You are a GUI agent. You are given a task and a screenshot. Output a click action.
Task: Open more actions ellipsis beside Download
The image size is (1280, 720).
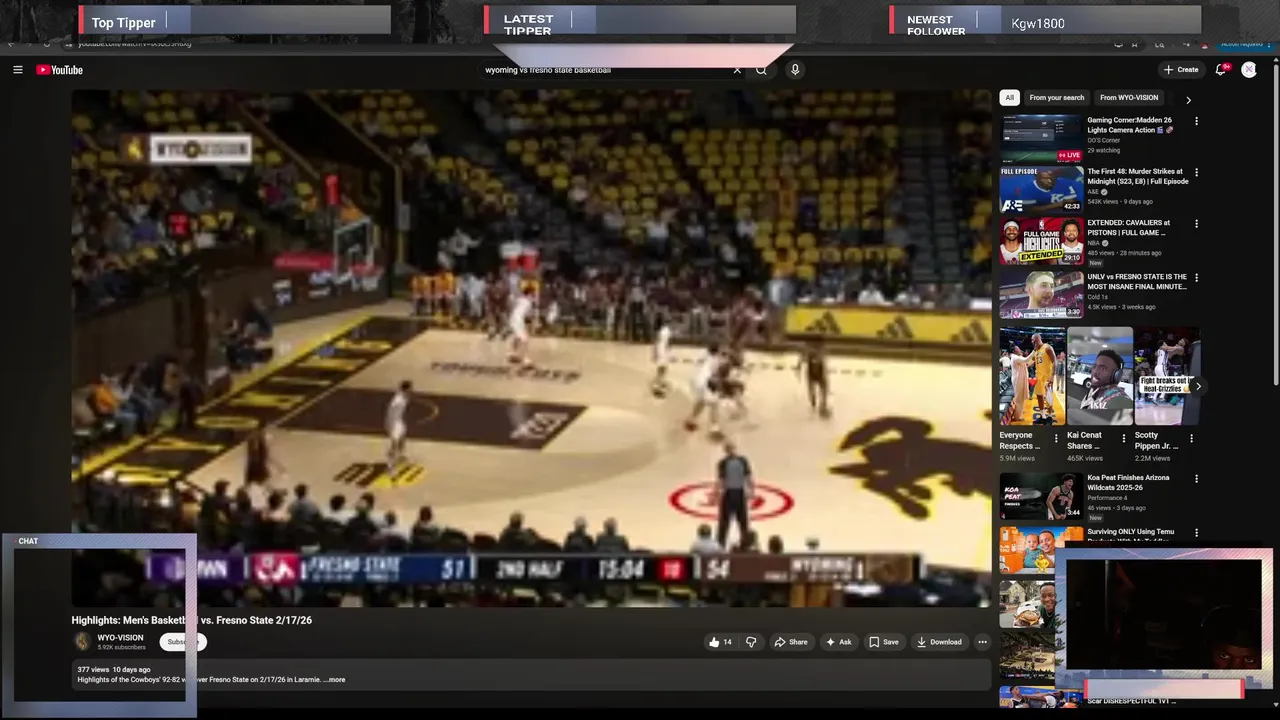[x=982, y=642]
